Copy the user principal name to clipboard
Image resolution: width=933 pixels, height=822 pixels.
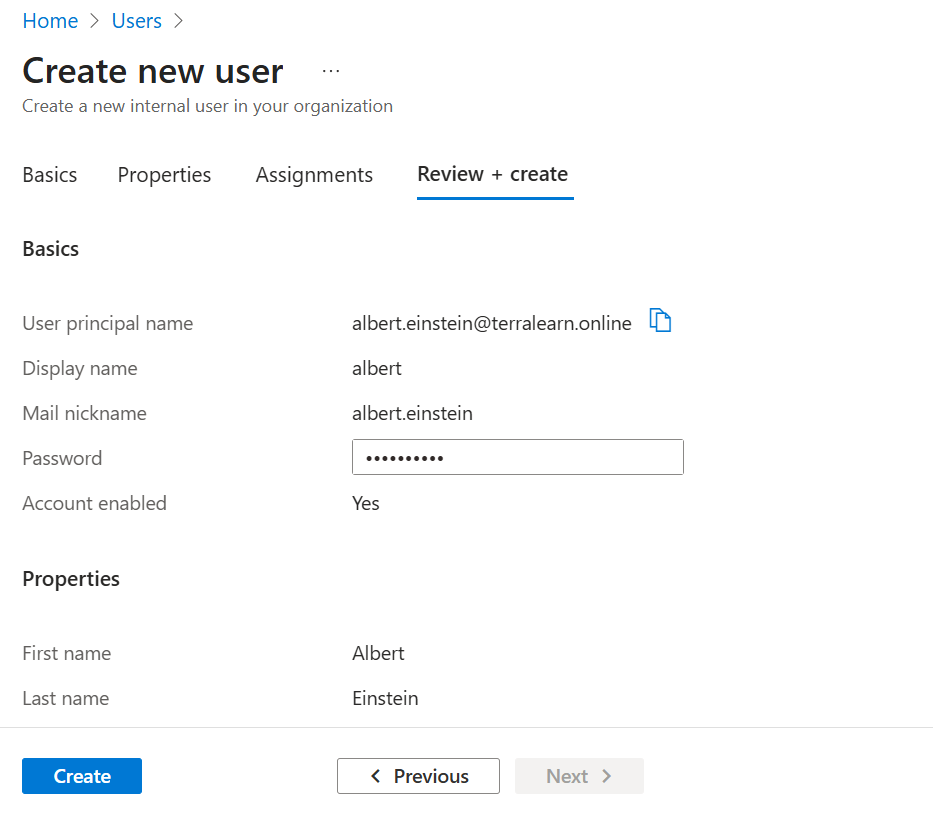pos(660,321)
